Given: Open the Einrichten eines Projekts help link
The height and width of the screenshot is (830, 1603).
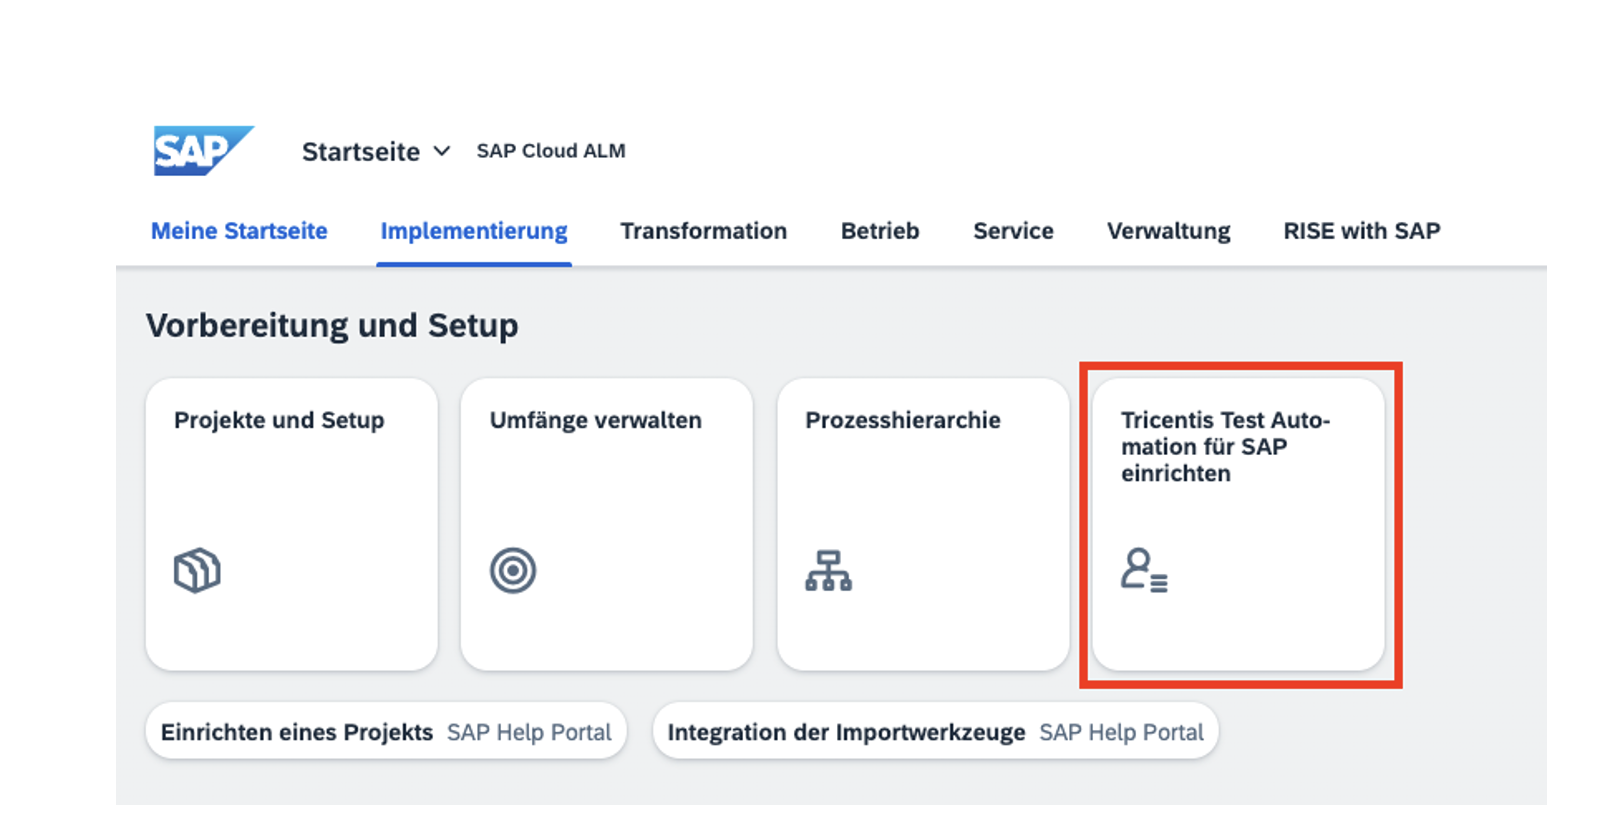Looking at the screenshot, I should [x=386, y=732].
